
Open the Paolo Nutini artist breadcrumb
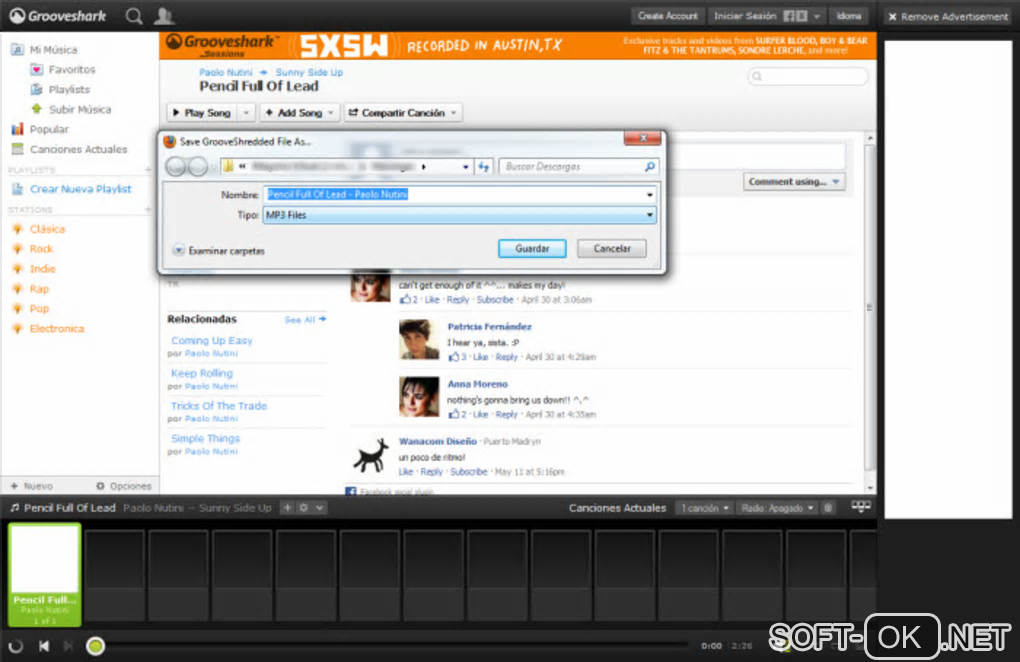225,72
